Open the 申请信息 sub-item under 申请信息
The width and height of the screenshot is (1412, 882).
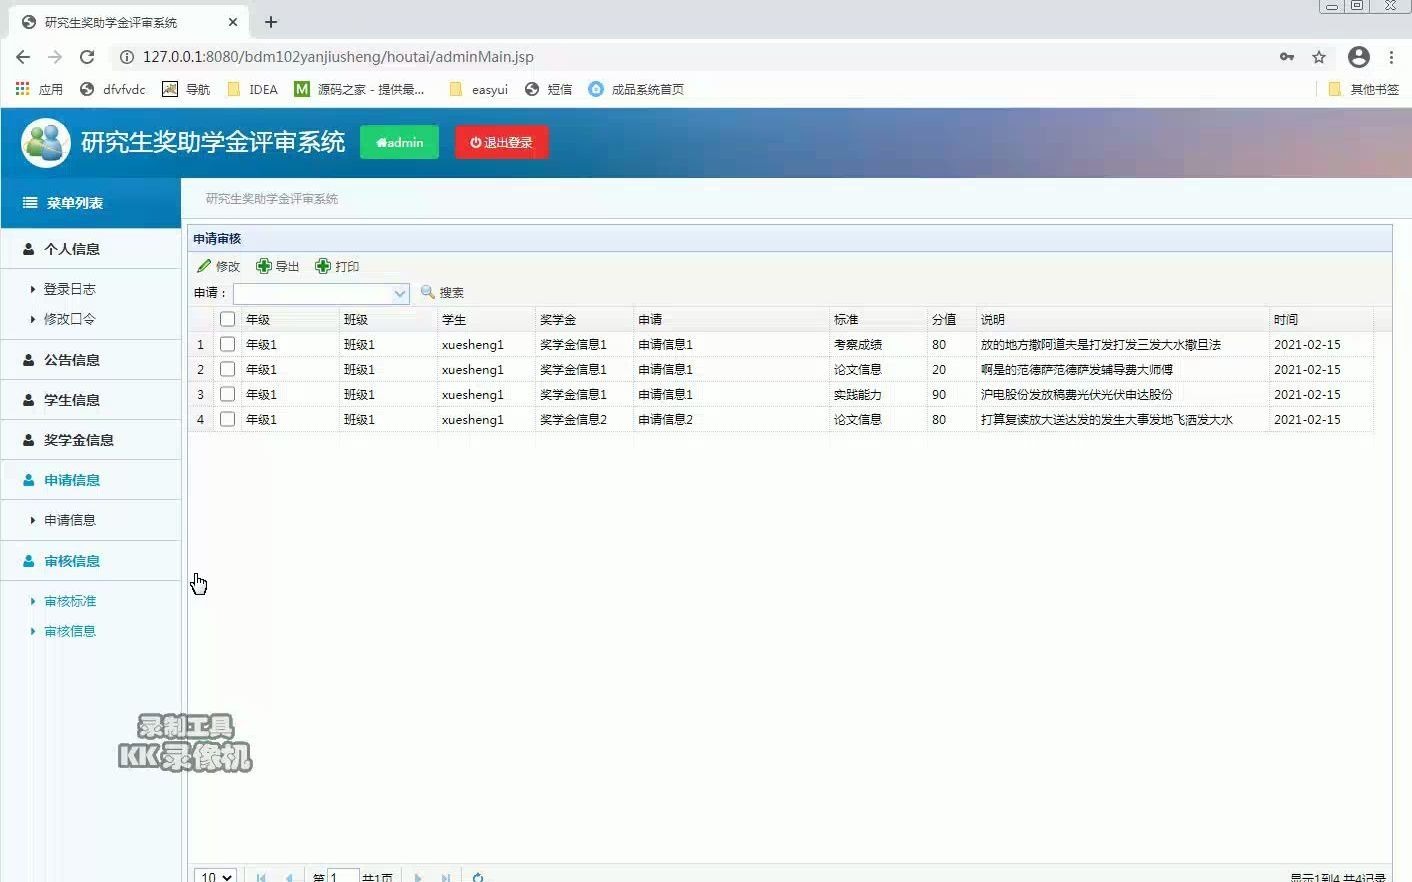[x=69, y=520]
